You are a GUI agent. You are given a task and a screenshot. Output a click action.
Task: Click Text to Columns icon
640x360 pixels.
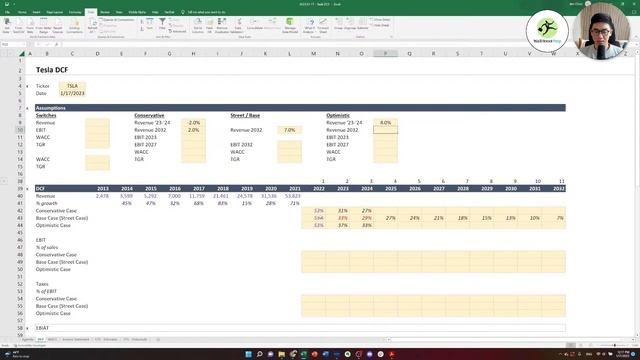click(198, 25)
